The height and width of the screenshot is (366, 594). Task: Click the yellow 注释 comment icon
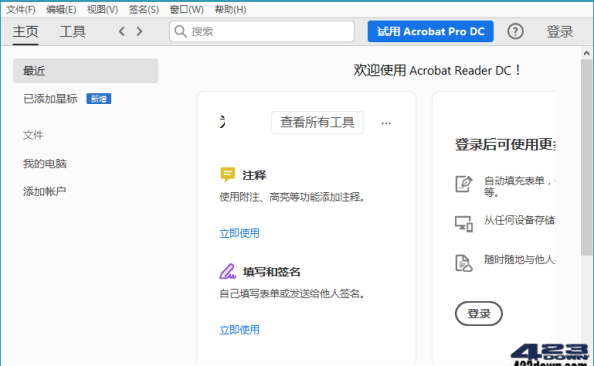point(228,175)
